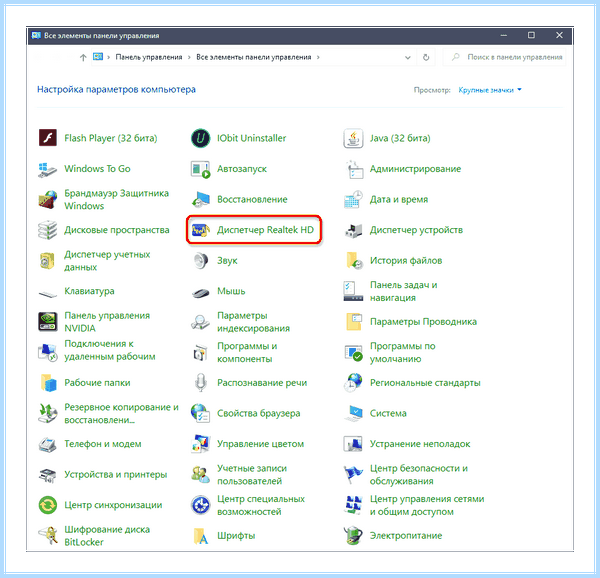
Task: Expand chevron after Панель управления breadcrumb
Action: 189,57
